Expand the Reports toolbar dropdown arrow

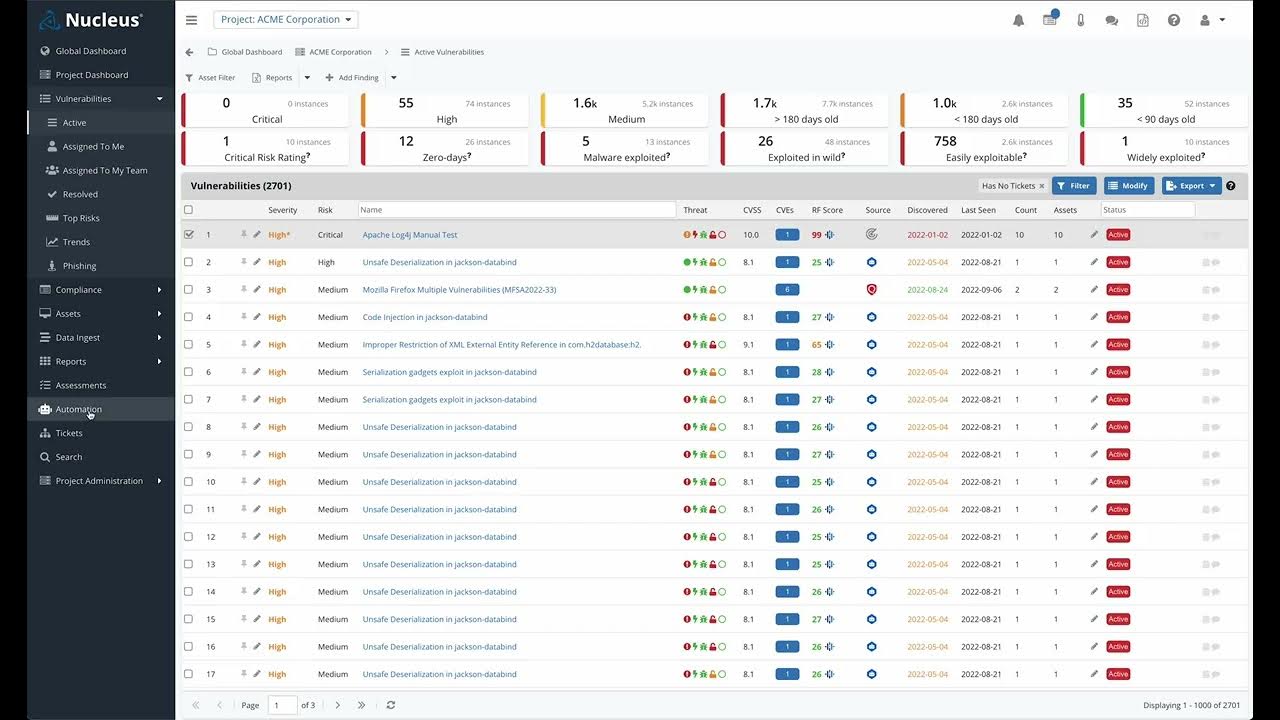click(307, 78)
